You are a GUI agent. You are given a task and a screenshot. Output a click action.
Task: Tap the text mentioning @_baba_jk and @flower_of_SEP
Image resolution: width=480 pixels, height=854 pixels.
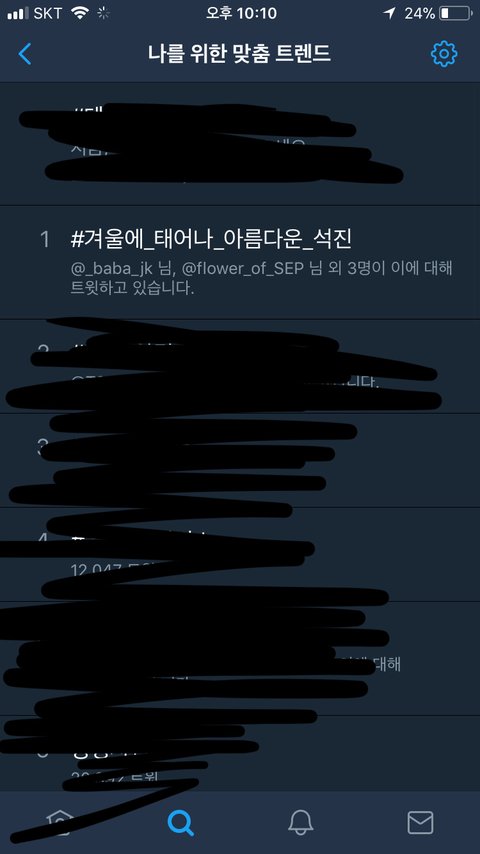click(262, 278)
